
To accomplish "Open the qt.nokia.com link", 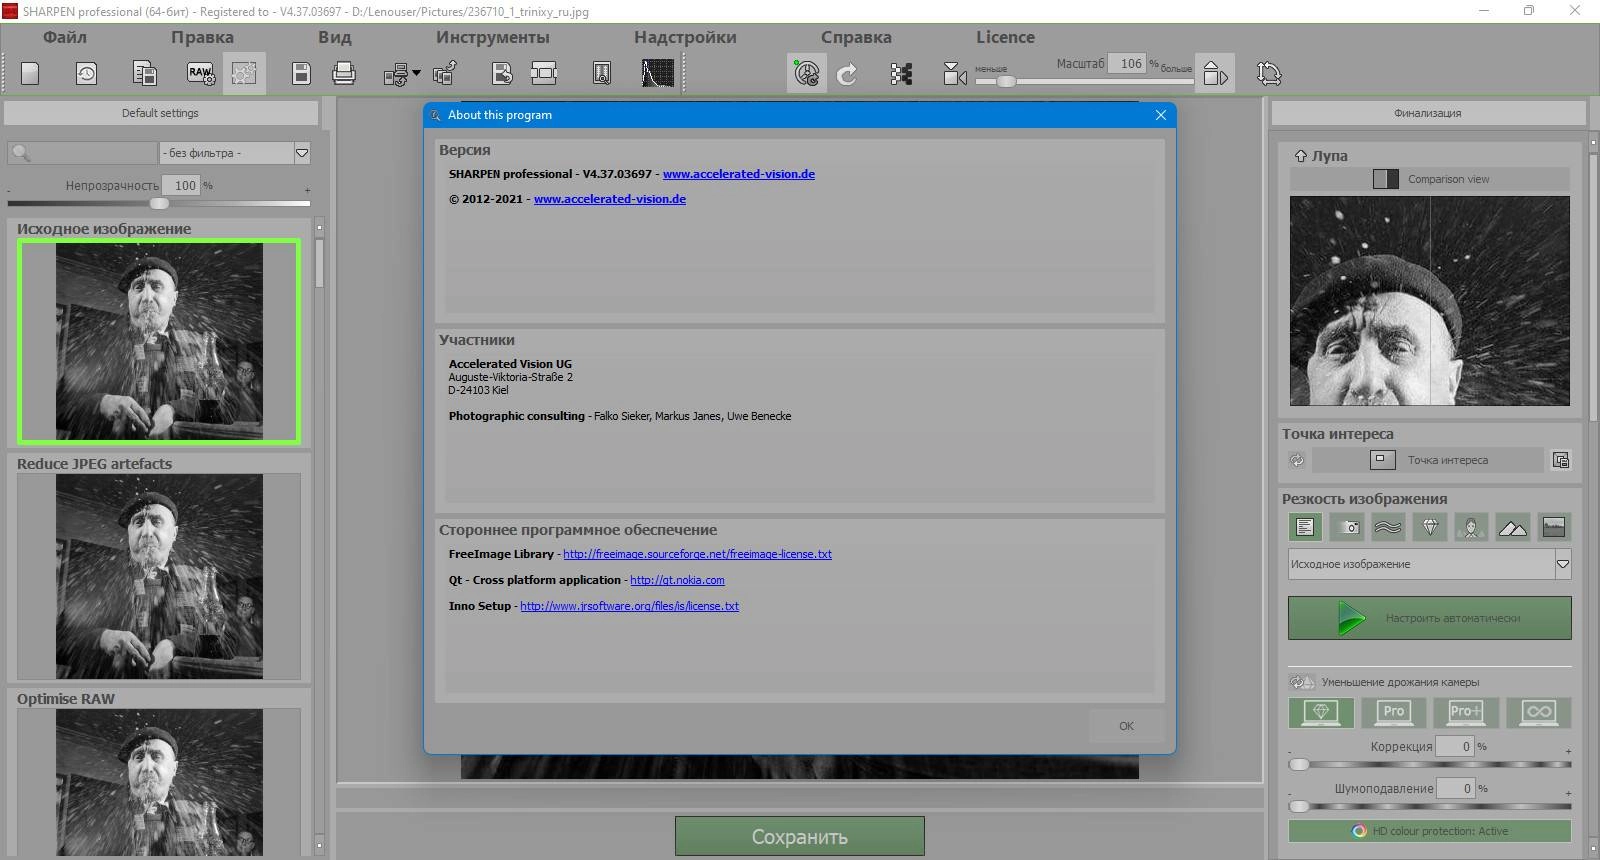I will tap(677, 580).
